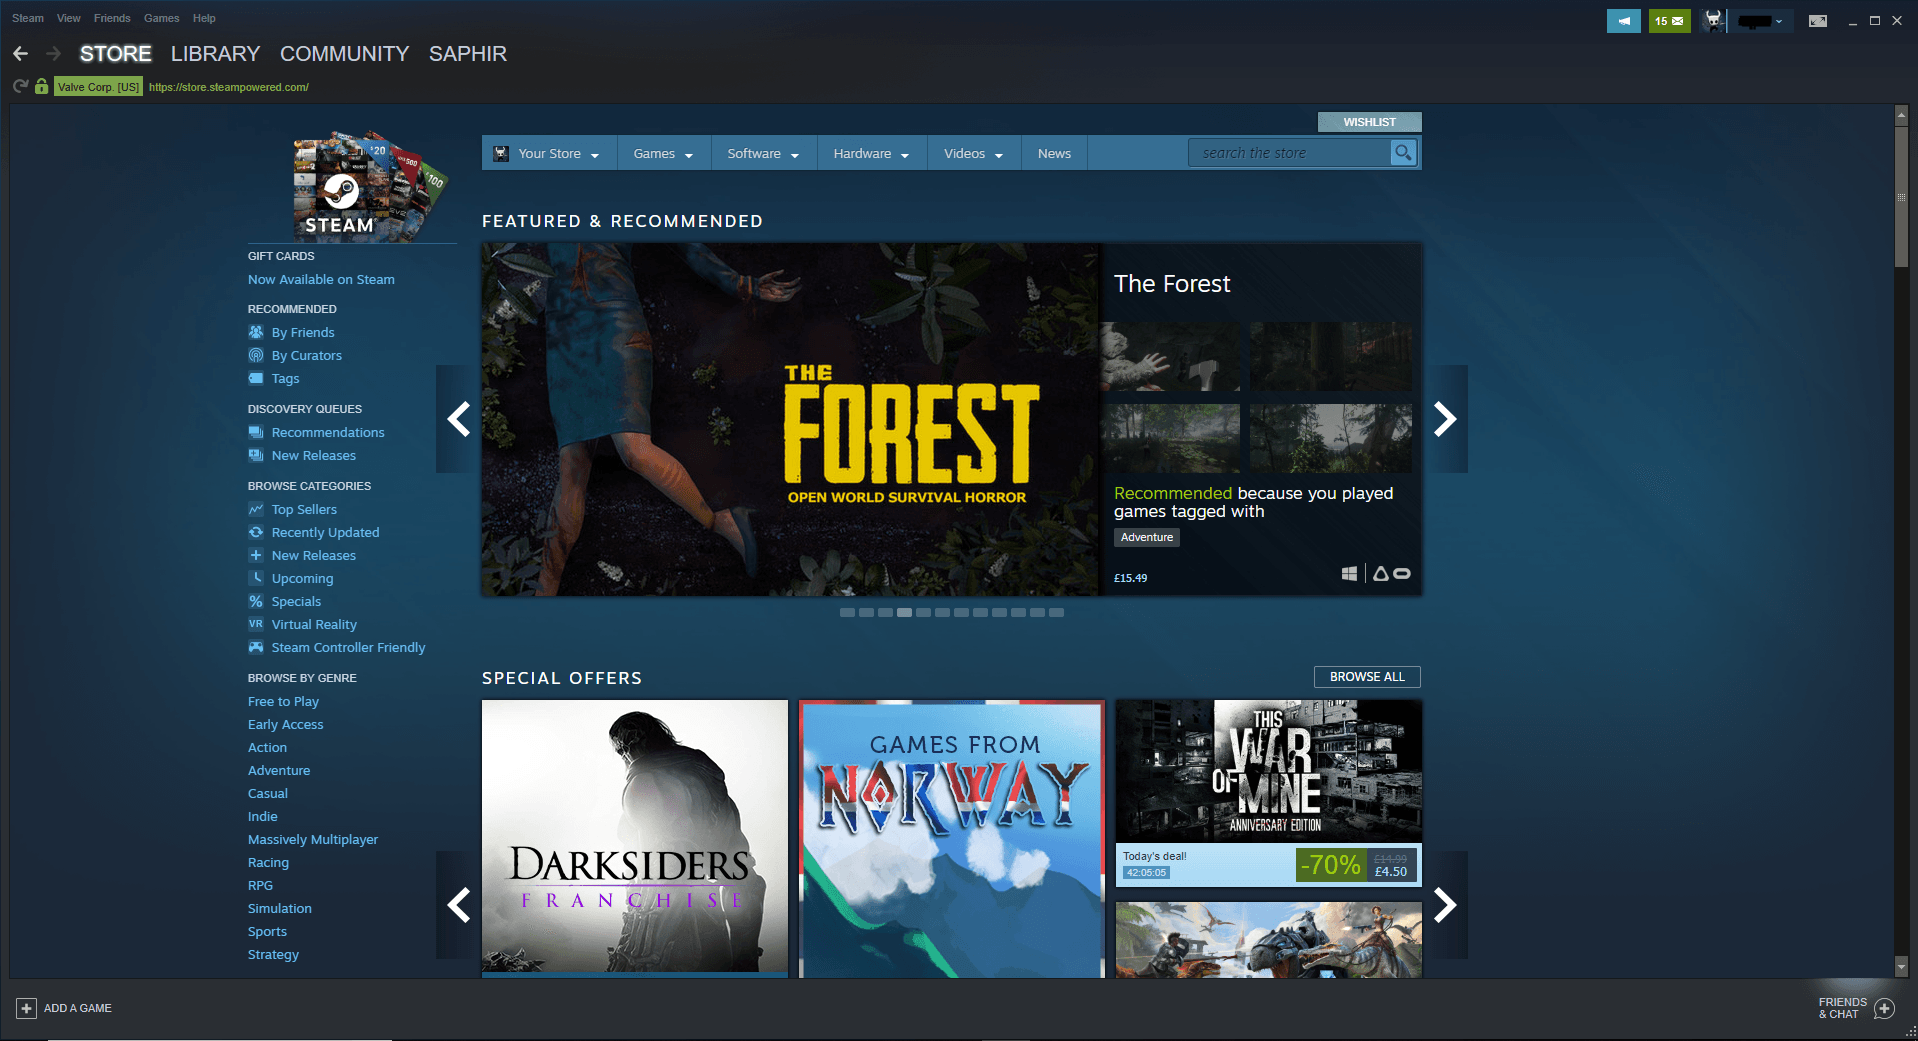1918x1041 pixels.
Task: Select the first carousel page indicator
Action: click(x=847, y=613)
